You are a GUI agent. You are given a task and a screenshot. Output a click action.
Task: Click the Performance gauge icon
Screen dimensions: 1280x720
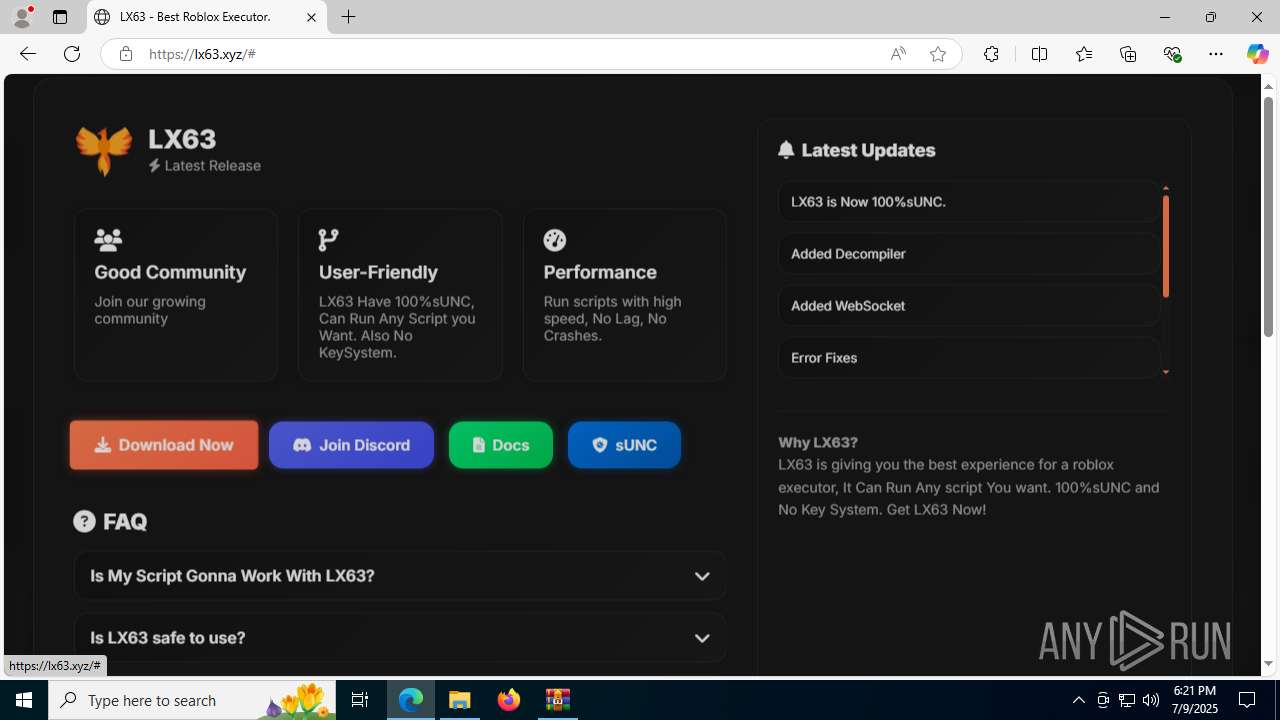click(x=555, y=240)
